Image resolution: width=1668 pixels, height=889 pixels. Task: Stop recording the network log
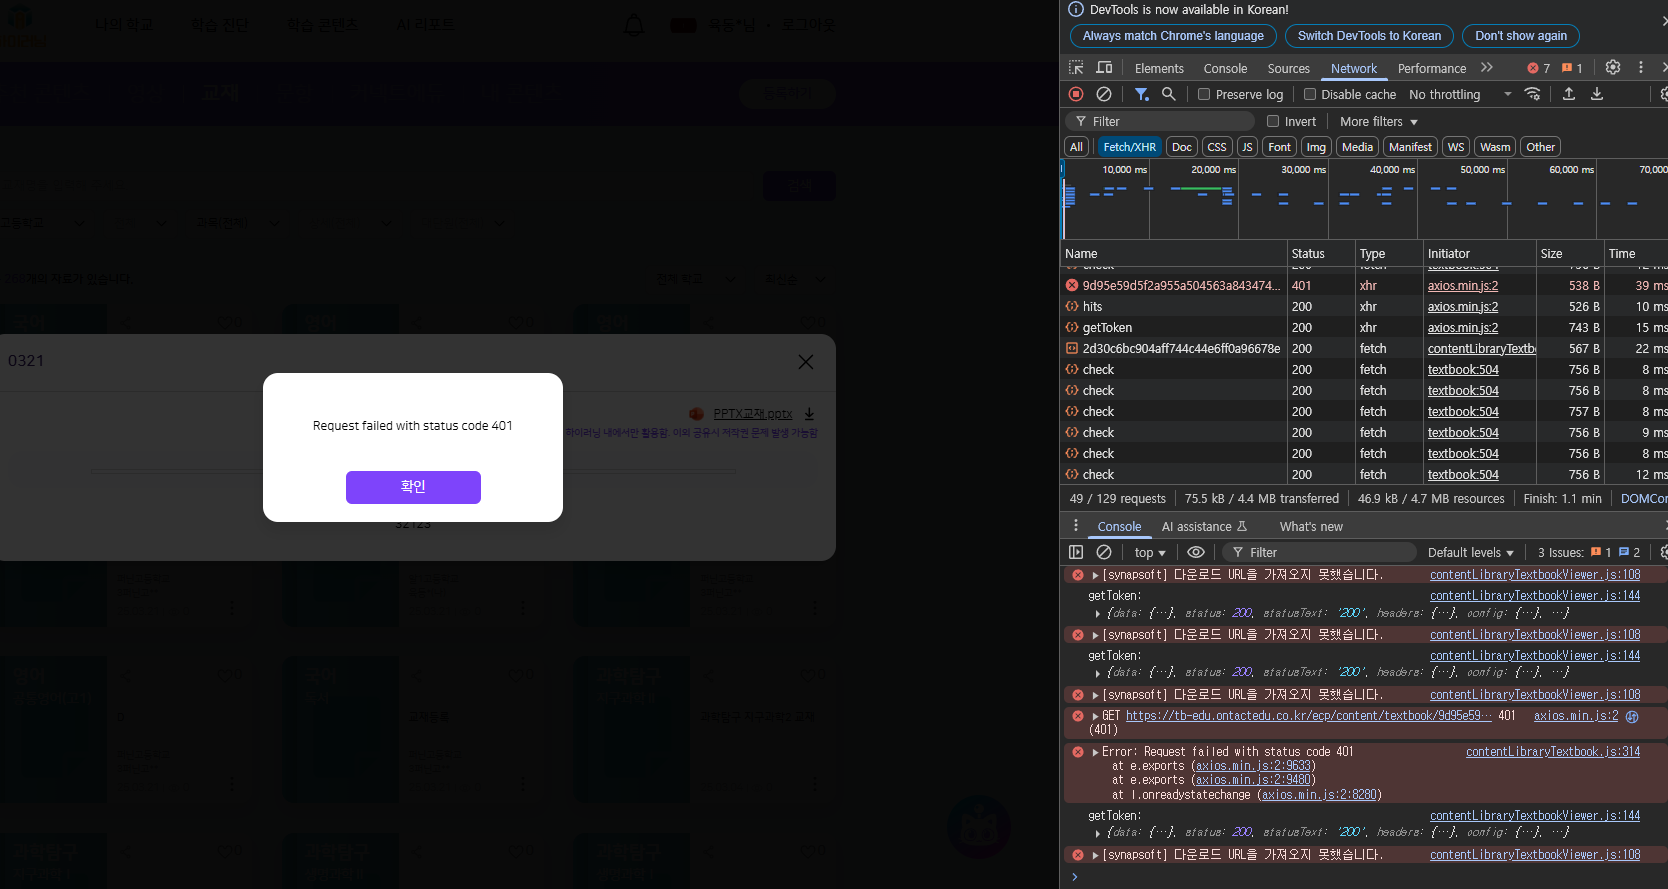[x=1076, y=94]
